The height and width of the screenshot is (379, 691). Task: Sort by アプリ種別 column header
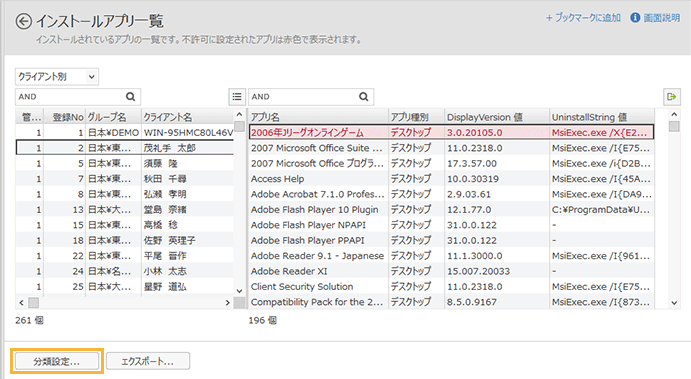pyautogui.click(x=416, y=117)
